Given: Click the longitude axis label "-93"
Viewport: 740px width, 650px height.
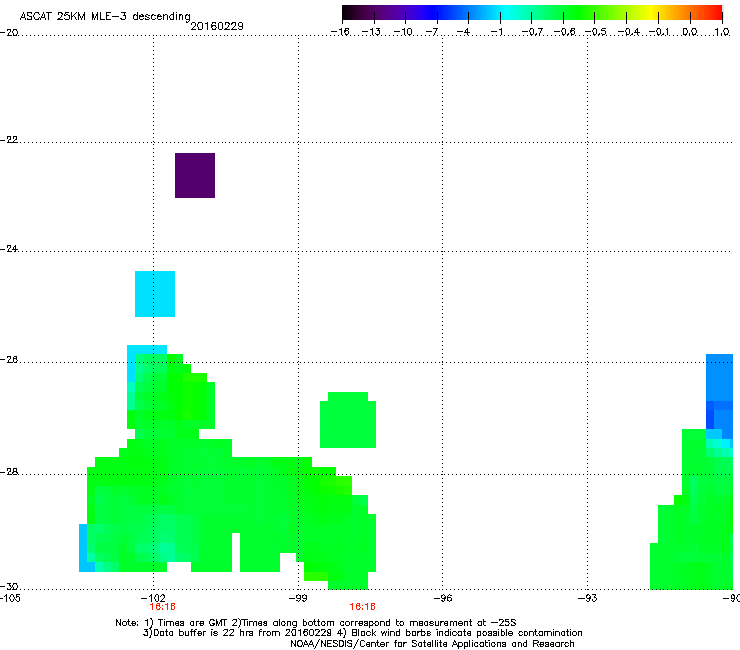Looking at the screenshot, I should click(588, 598).
